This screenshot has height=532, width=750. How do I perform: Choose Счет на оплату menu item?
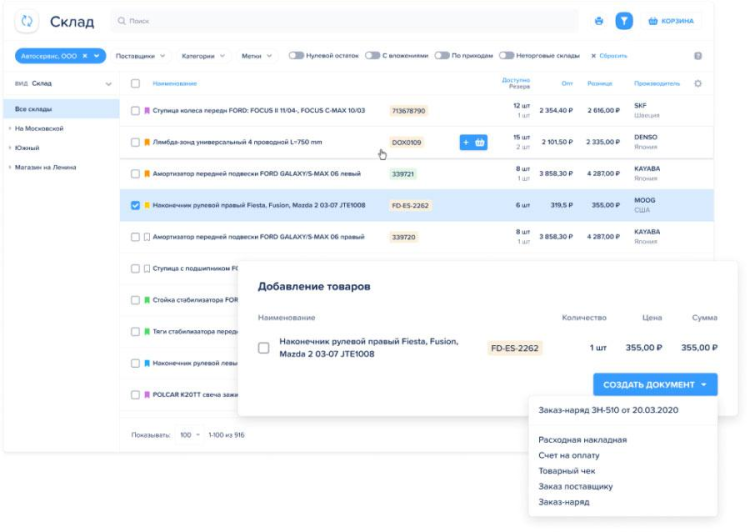point(568,455)
